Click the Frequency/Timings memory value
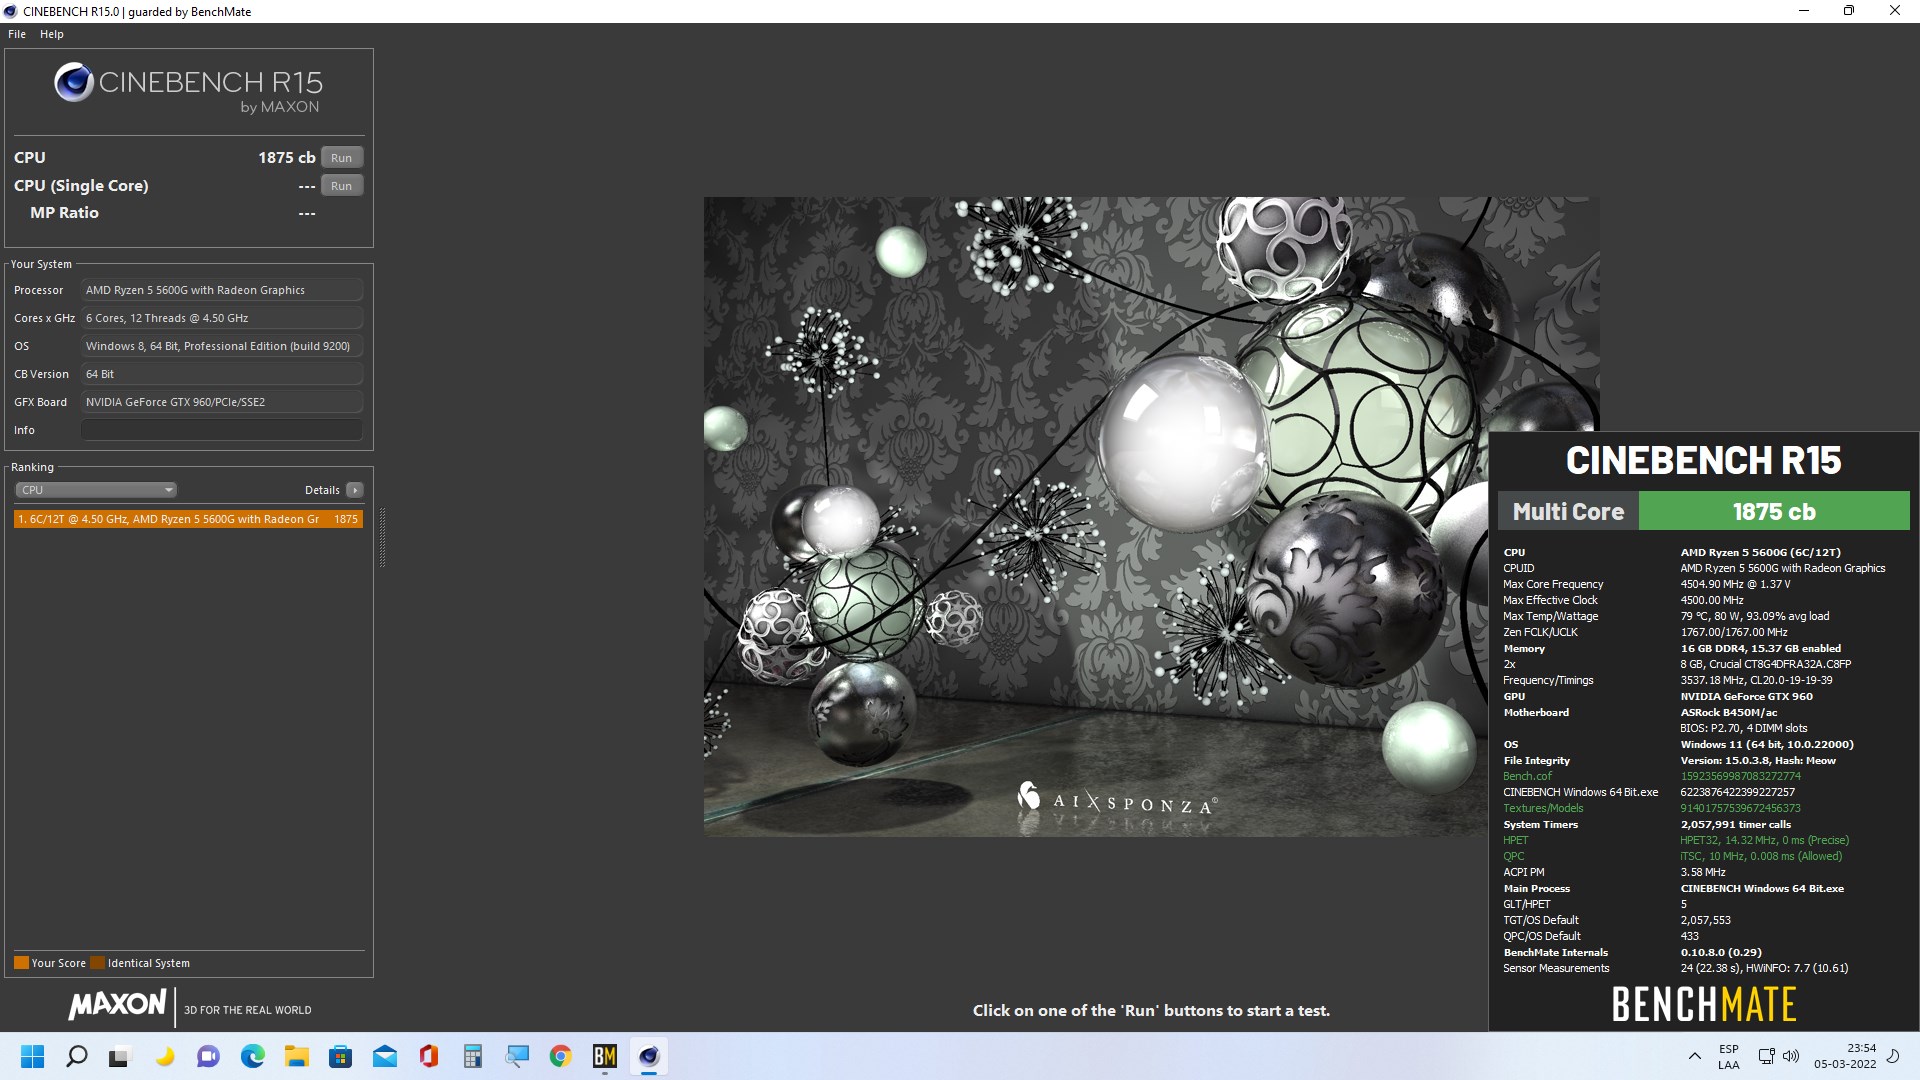This screenshot has width=1920, height=1080. (x=1756, y=680)
